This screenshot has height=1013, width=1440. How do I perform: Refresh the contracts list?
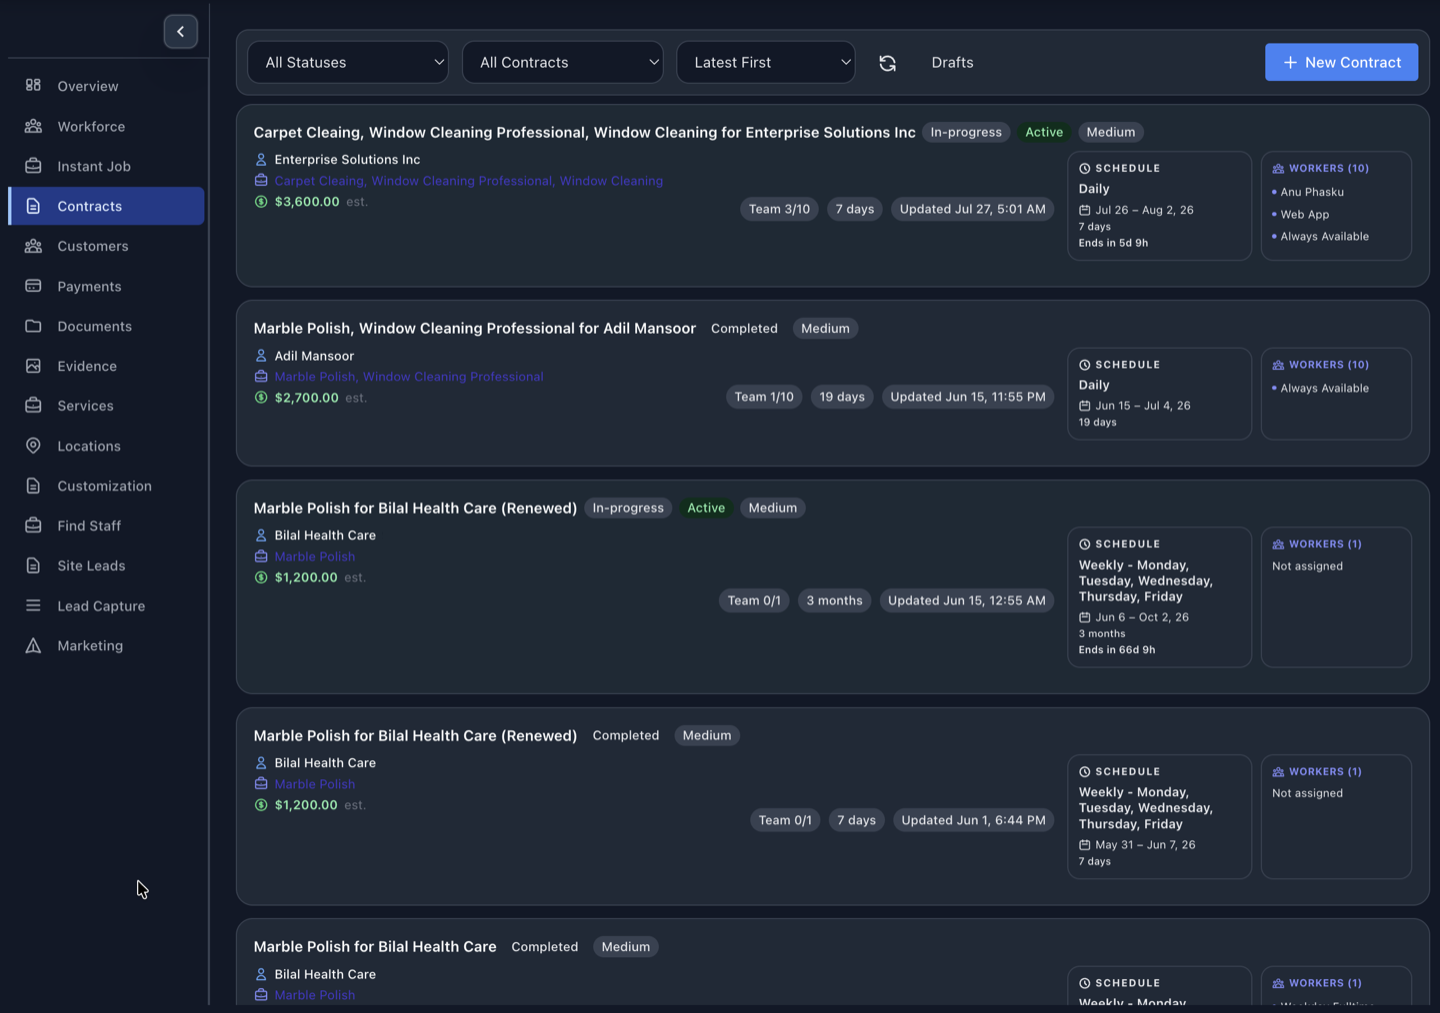pyautogui.click(x=887, y=63)
